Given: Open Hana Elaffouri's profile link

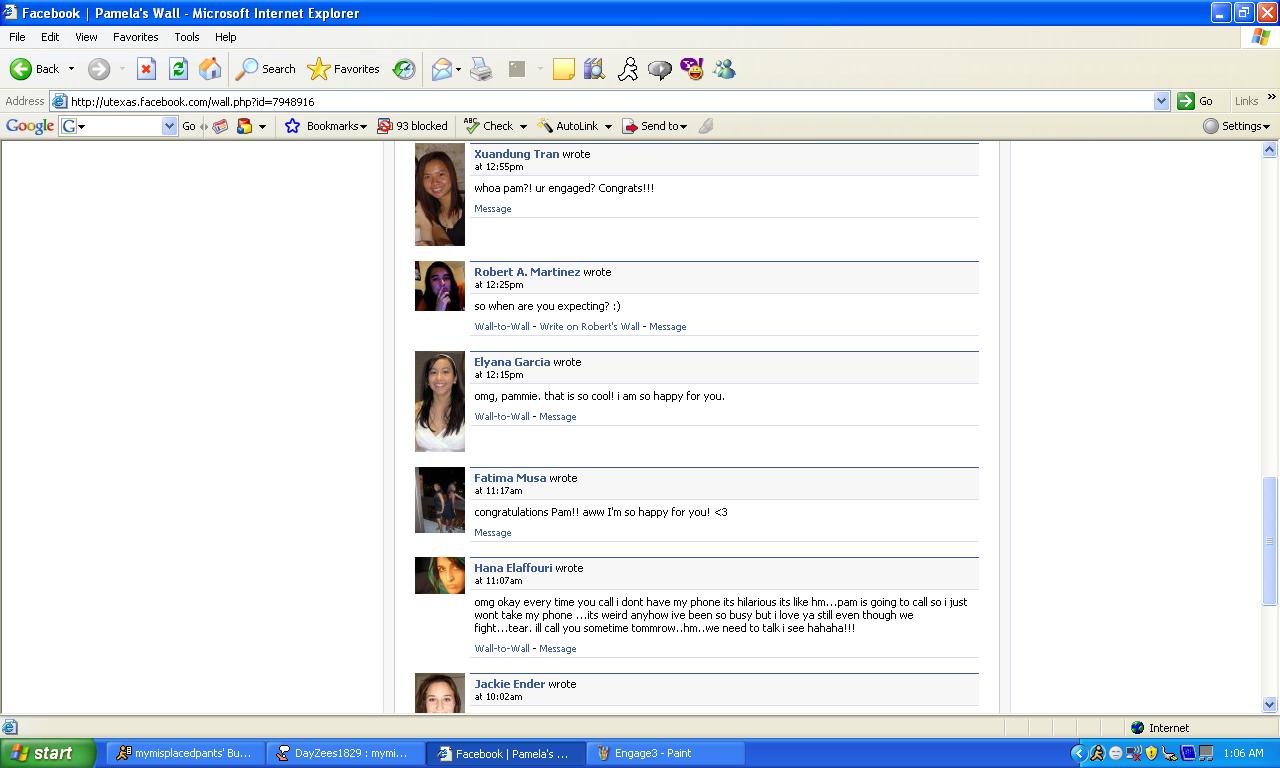Looking at the screenshot, I should [513, 568].
